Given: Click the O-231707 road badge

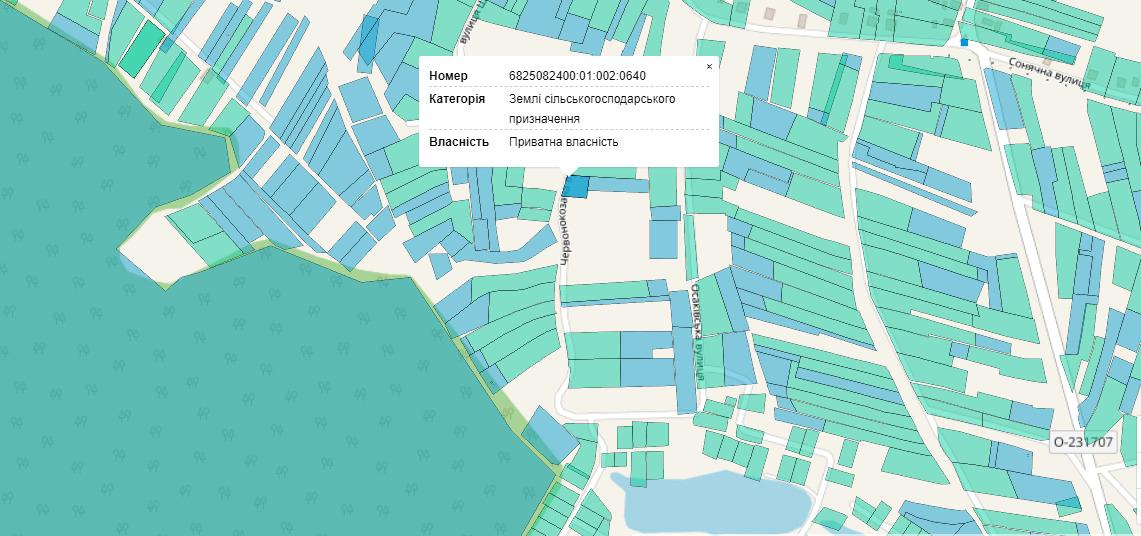Looking at the screenshot, I should [x=1082, y=441].
